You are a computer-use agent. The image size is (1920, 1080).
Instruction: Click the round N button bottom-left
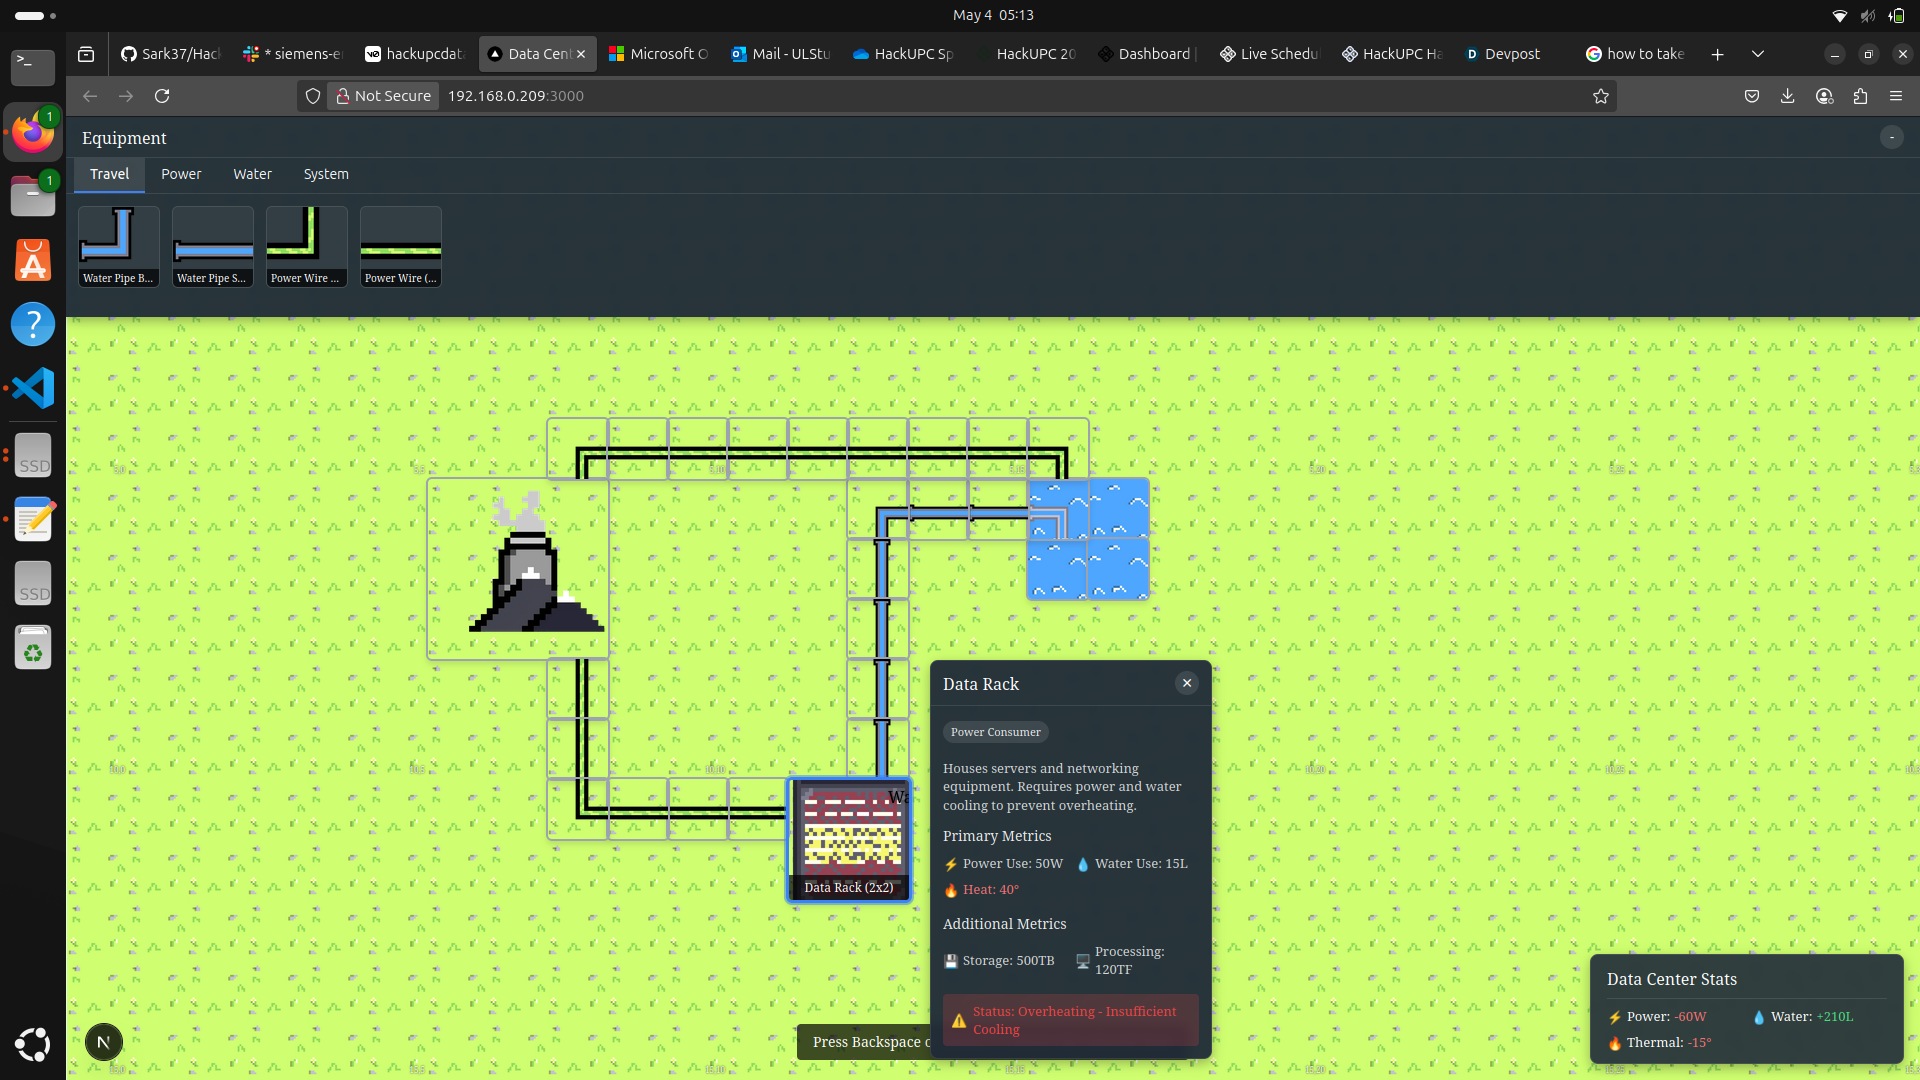103,1042
